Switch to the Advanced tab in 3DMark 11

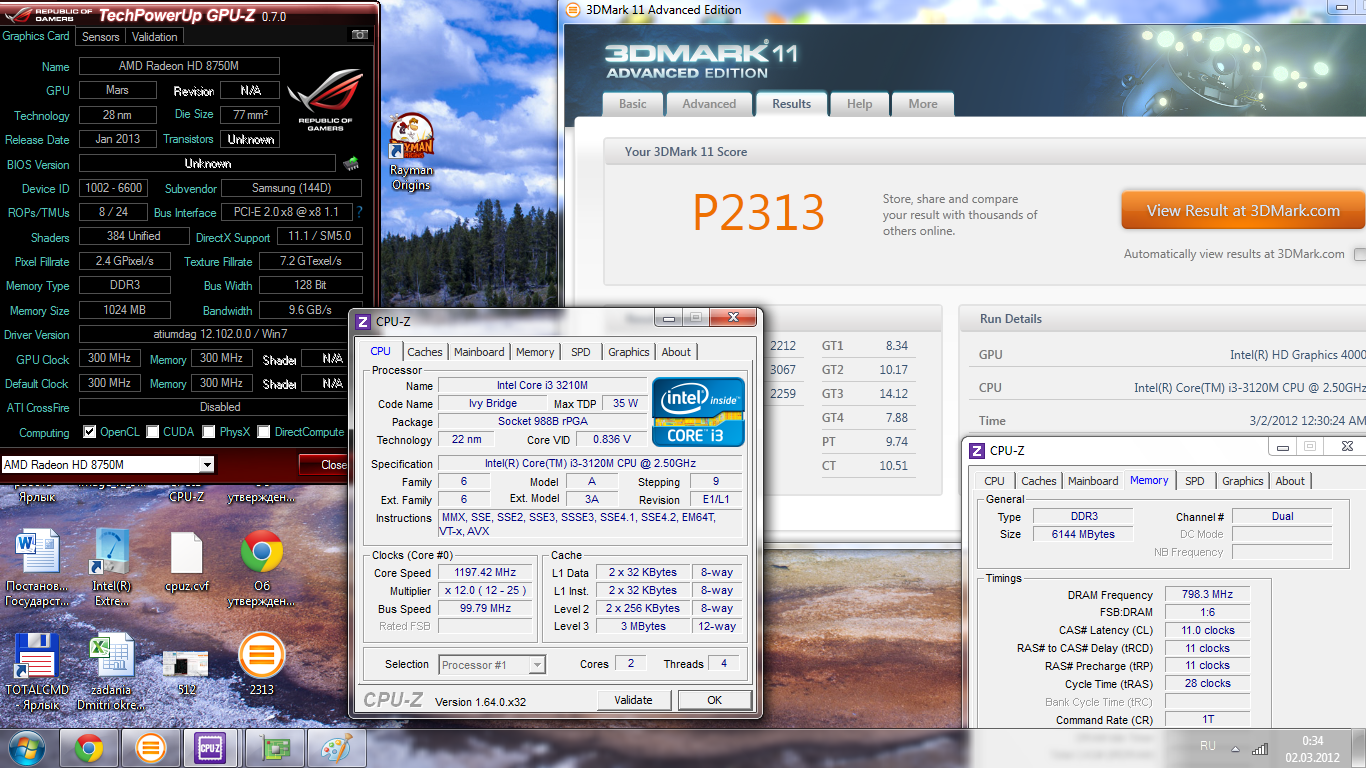(709, 104)
